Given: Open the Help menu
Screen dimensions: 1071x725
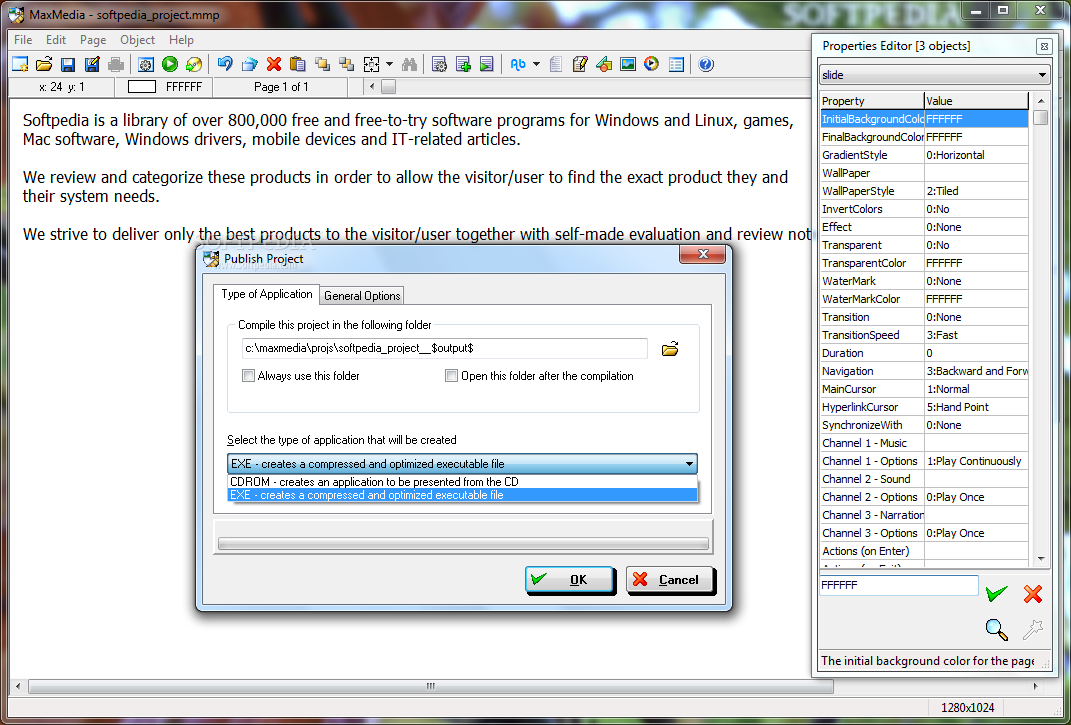Looking at the screenshot, I should [181, 40].
